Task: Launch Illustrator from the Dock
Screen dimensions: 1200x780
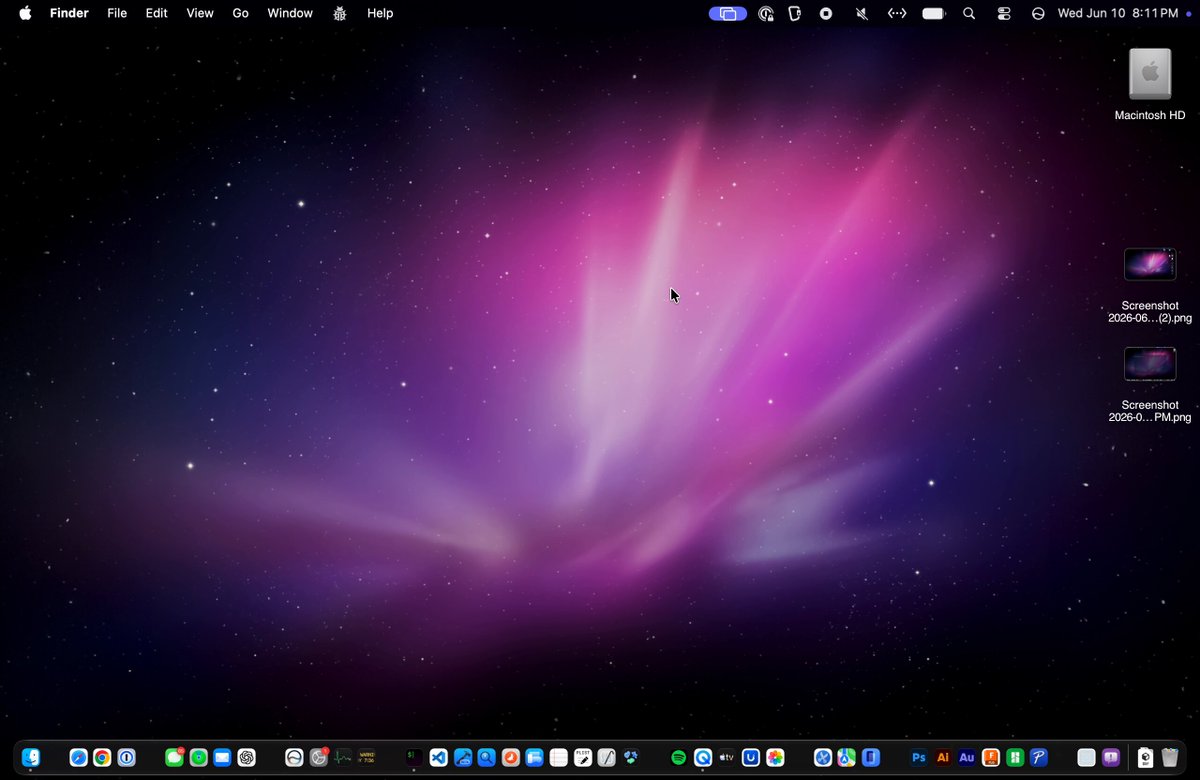Action: click(942, 758)
